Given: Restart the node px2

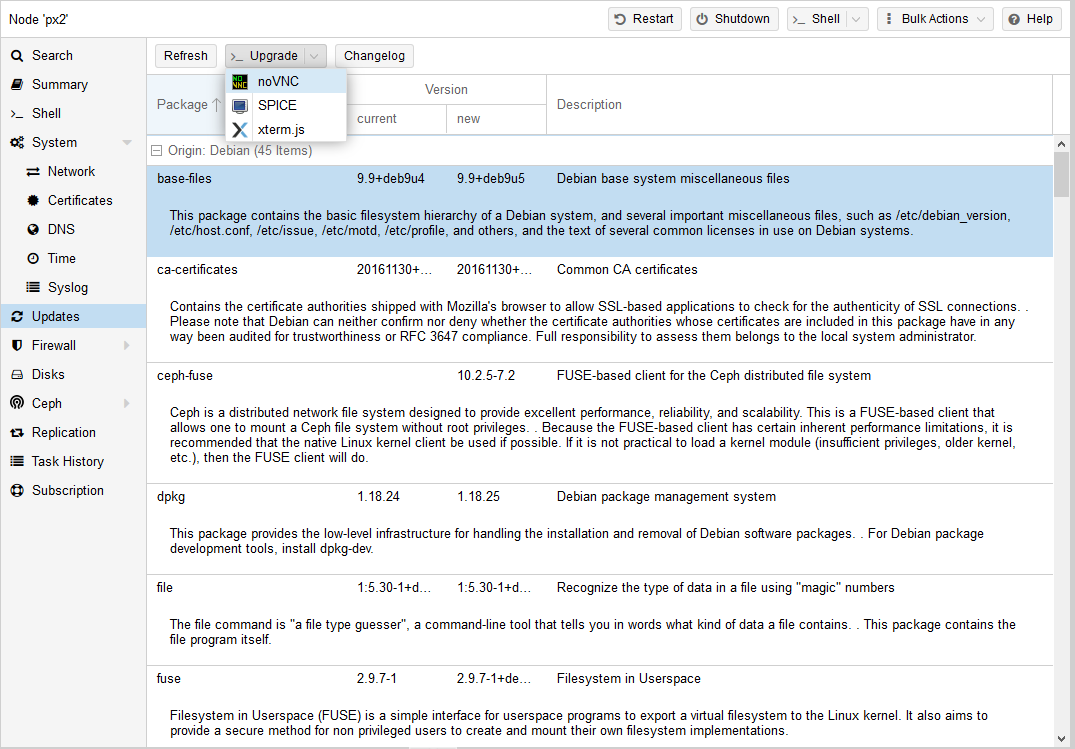Looking at the screenshot, I should coord(645,19).
